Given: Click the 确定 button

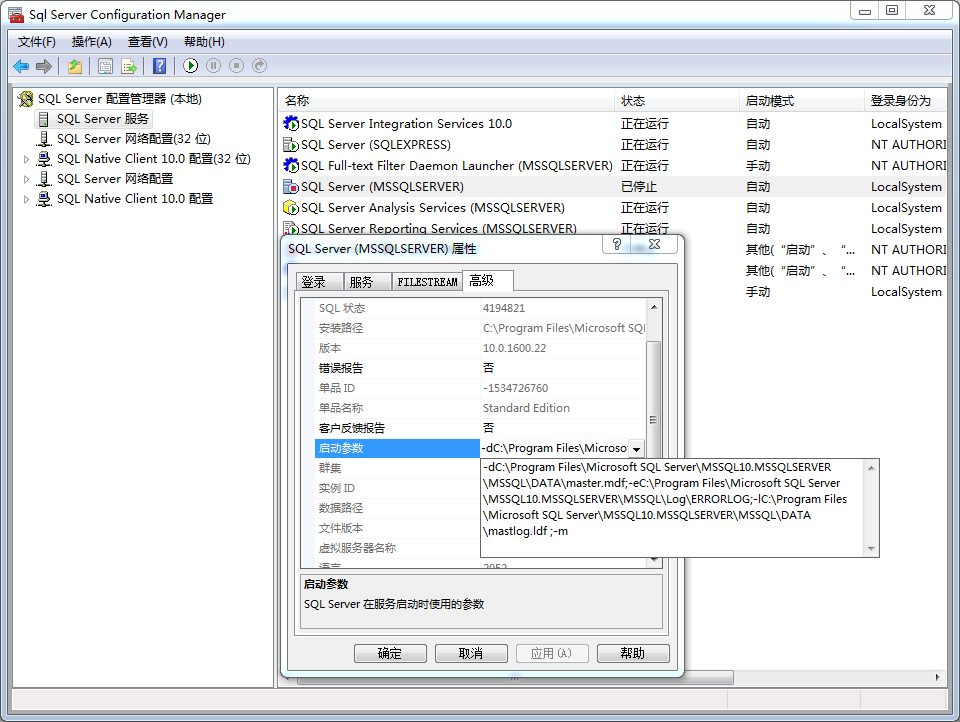Looking at the screenshot, I should click(x=390, y=653).
